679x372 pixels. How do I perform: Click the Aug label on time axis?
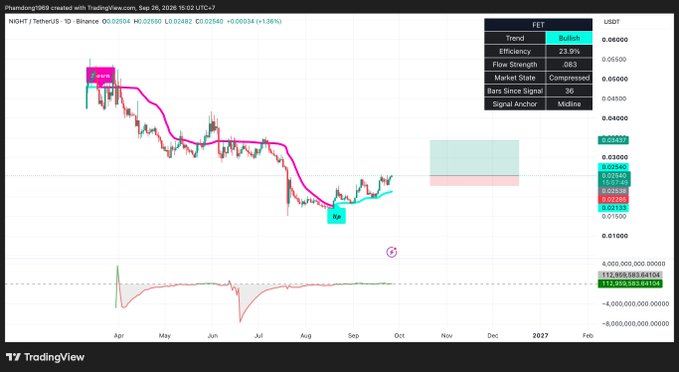click(x=306, y=336)
